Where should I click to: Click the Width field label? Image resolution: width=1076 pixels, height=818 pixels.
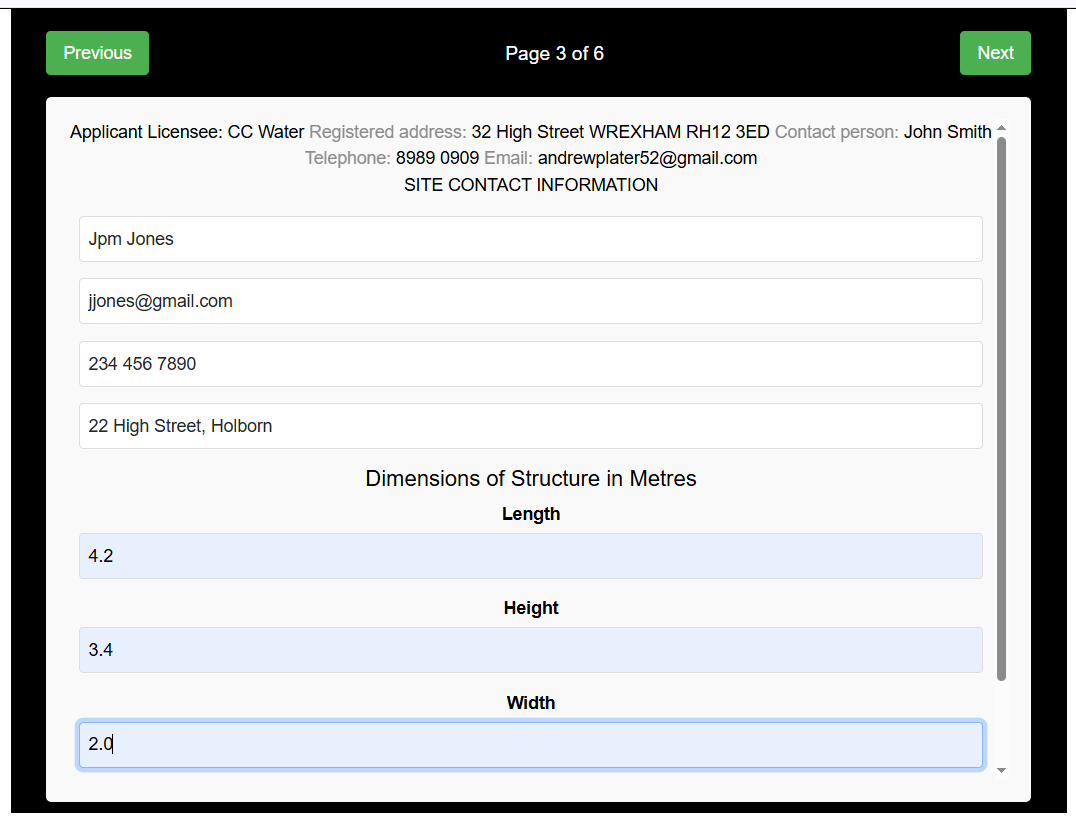click(x=530, y=702)
